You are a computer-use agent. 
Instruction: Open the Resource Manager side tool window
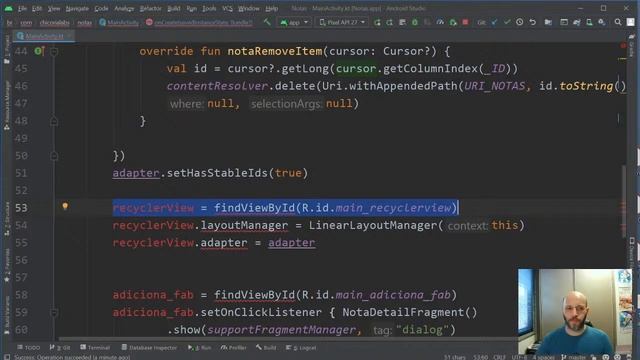(x=7, y=105)
